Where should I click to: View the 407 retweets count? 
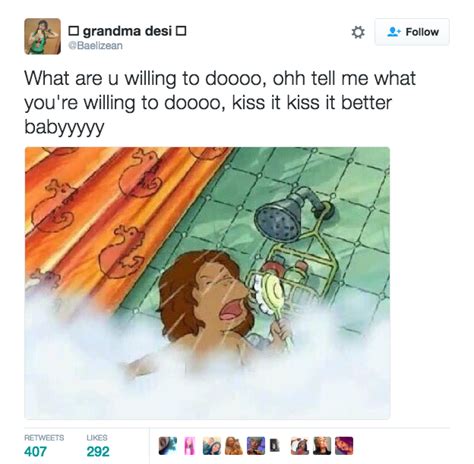(35, 452)
